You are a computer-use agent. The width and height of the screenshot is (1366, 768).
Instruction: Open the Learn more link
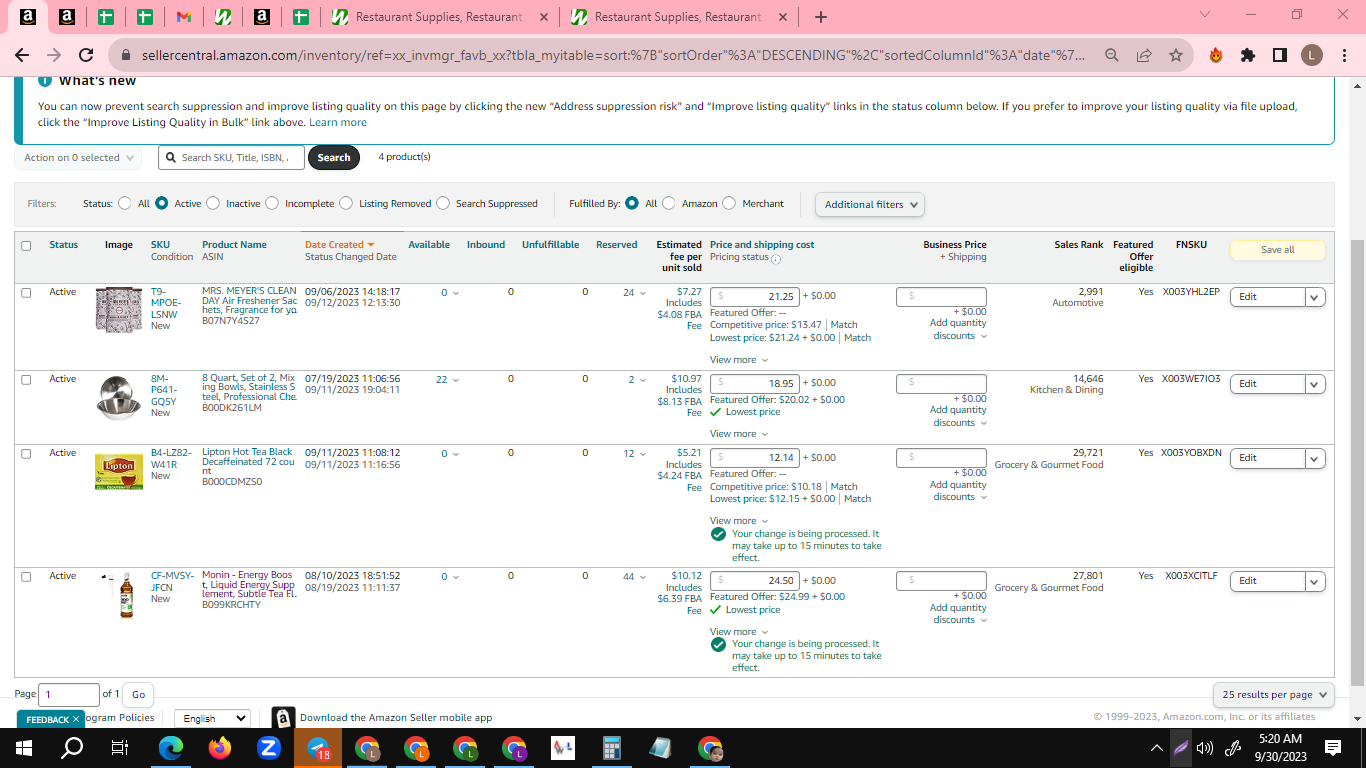click(x=338, y=122)
